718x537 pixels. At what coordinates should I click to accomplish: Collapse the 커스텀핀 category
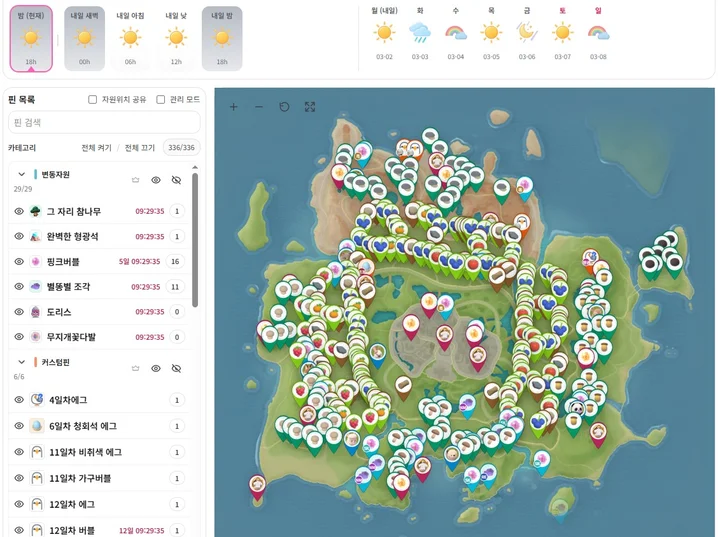click(22, 362)
